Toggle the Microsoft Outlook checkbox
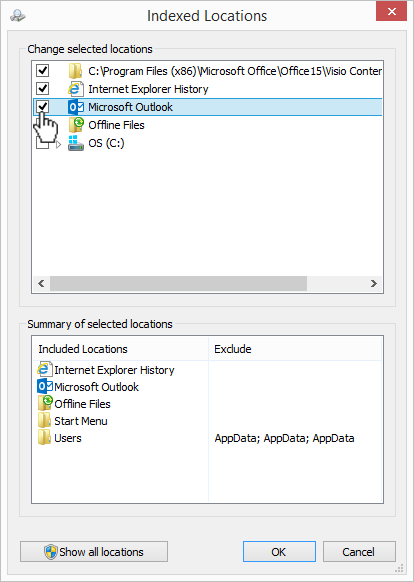 click(42, 107)
